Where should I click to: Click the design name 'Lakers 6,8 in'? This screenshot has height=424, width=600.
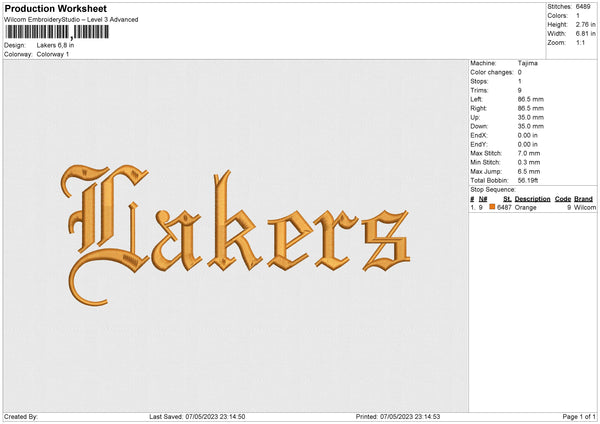55,45
